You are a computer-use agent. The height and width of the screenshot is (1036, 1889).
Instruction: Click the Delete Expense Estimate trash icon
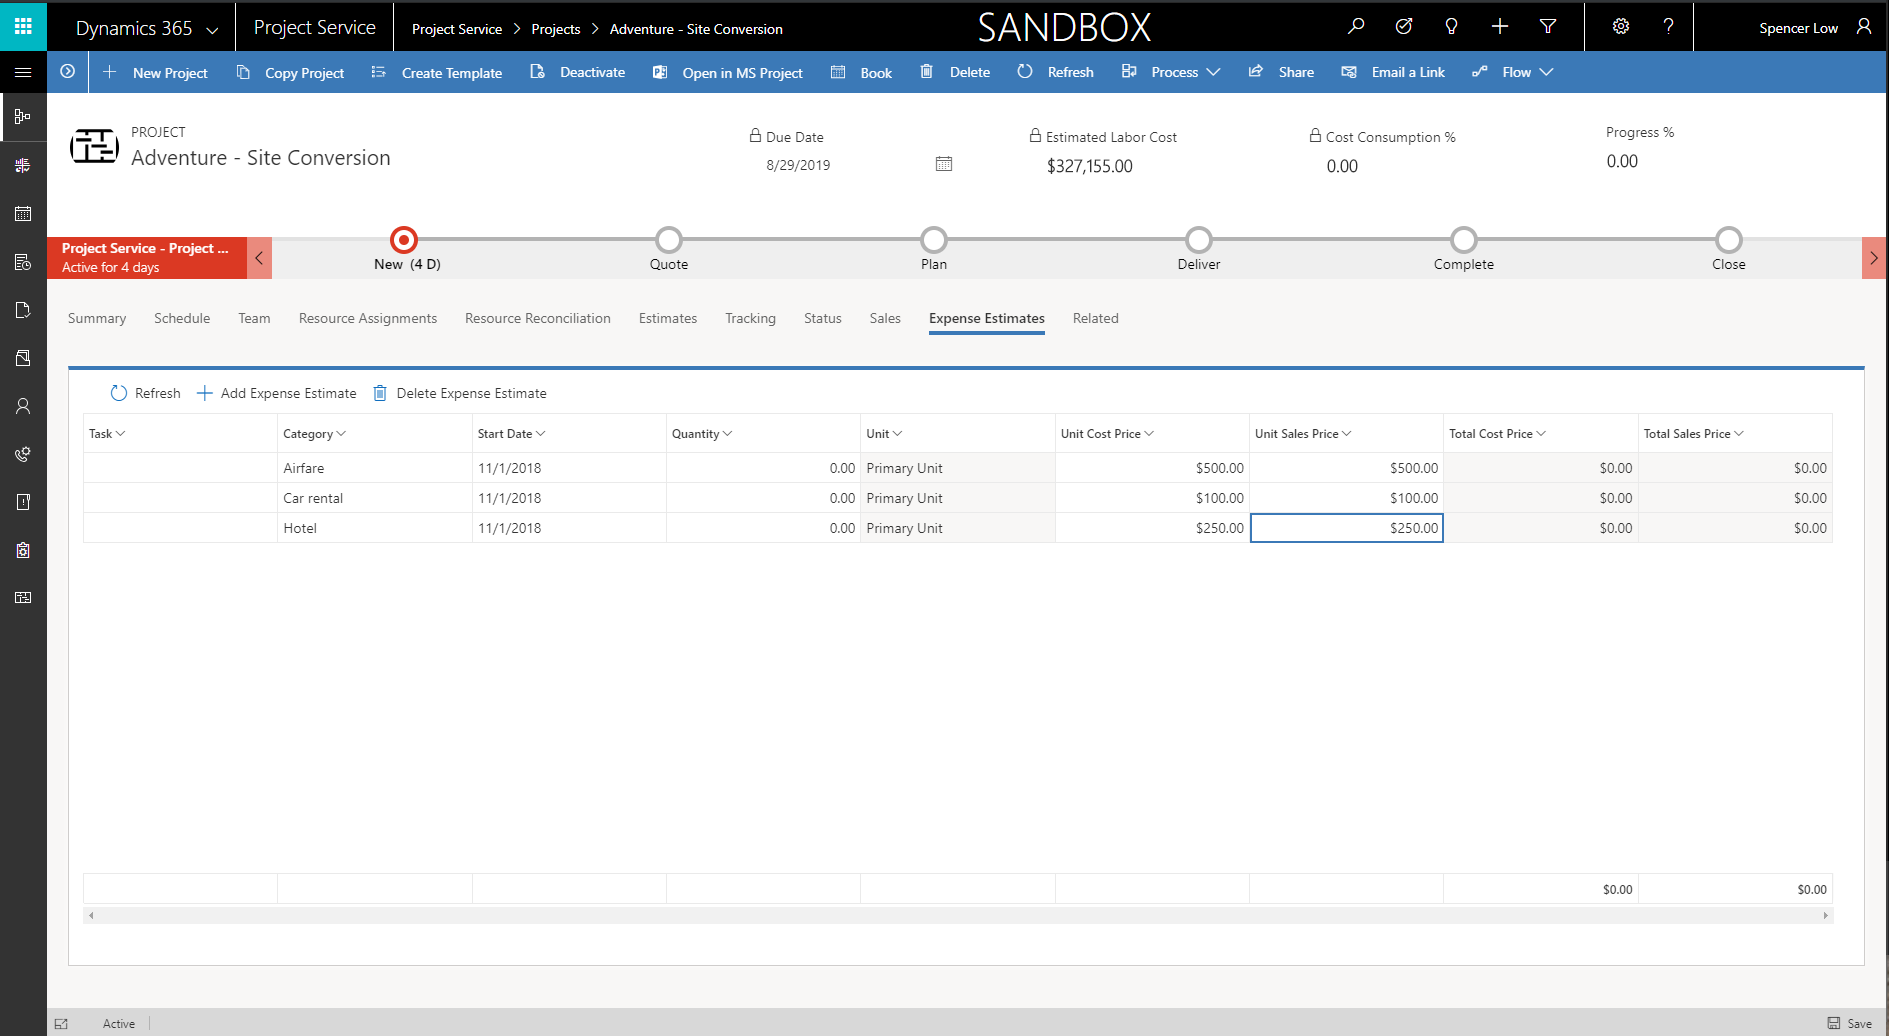pos(380,393)
